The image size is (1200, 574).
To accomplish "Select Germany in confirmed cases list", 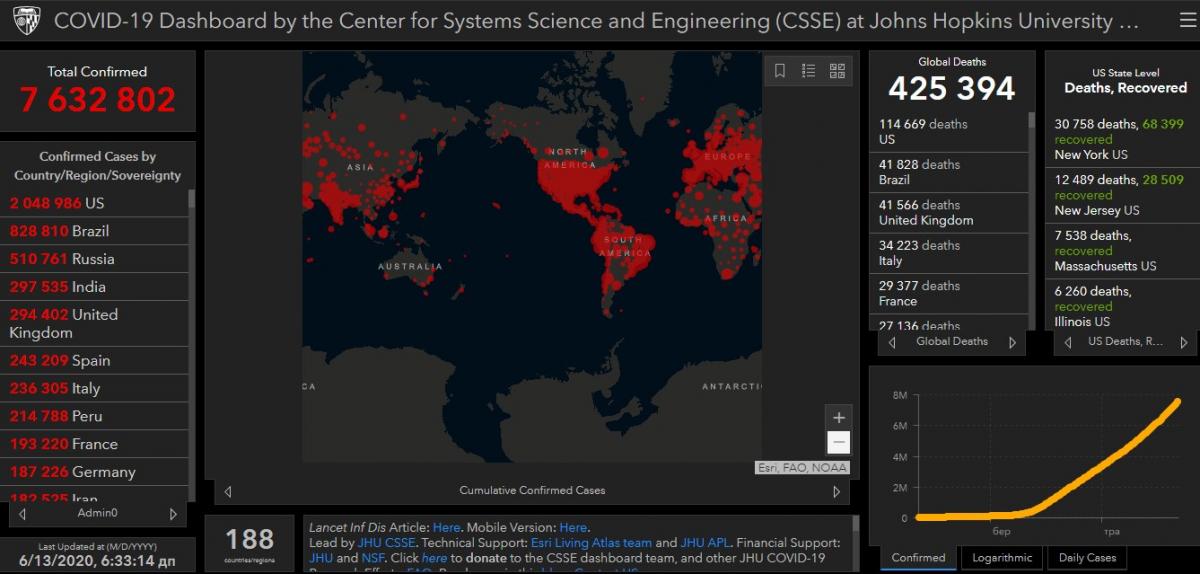I will pyautogui.click(x=94, y=473).
